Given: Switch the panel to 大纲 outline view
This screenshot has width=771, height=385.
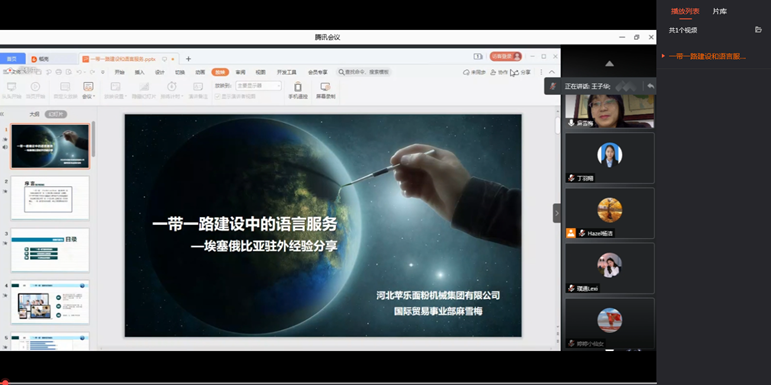Looking at the screenshot, I should (x=34, y=114).
